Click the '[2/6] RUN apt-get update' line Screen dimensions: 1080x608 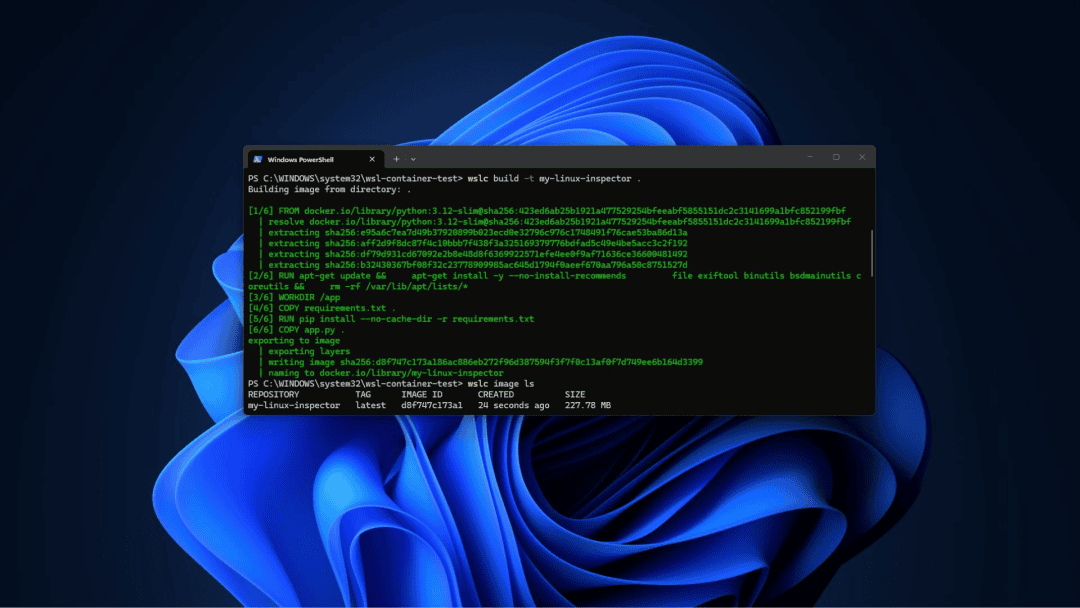[x=554, y=281]
